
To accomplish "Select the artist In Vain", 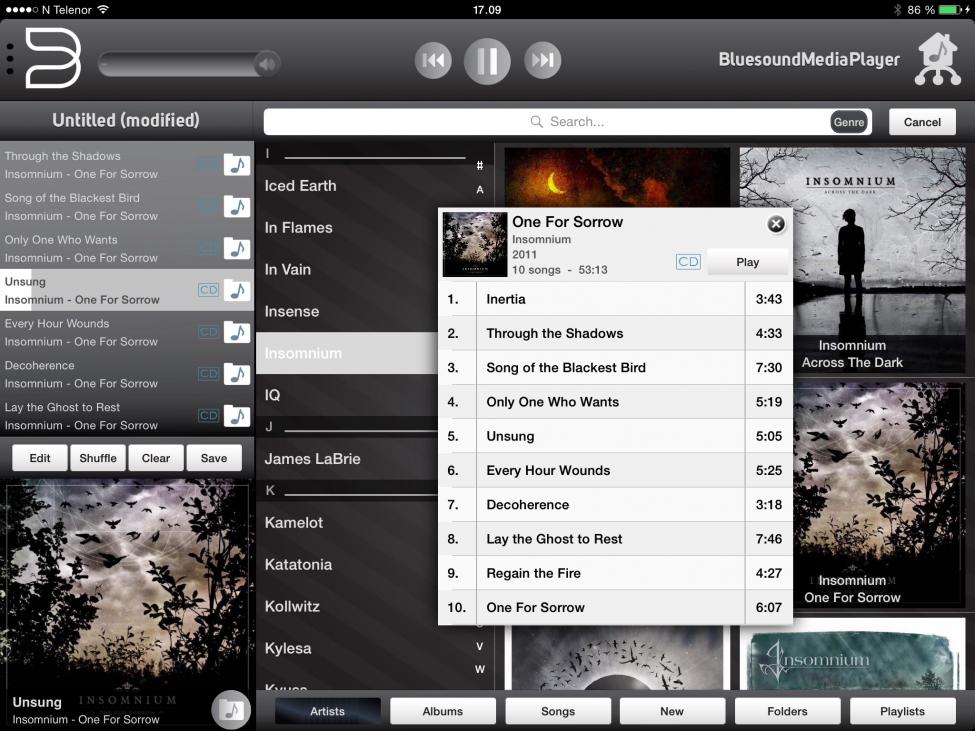I will tap(347, 269).
